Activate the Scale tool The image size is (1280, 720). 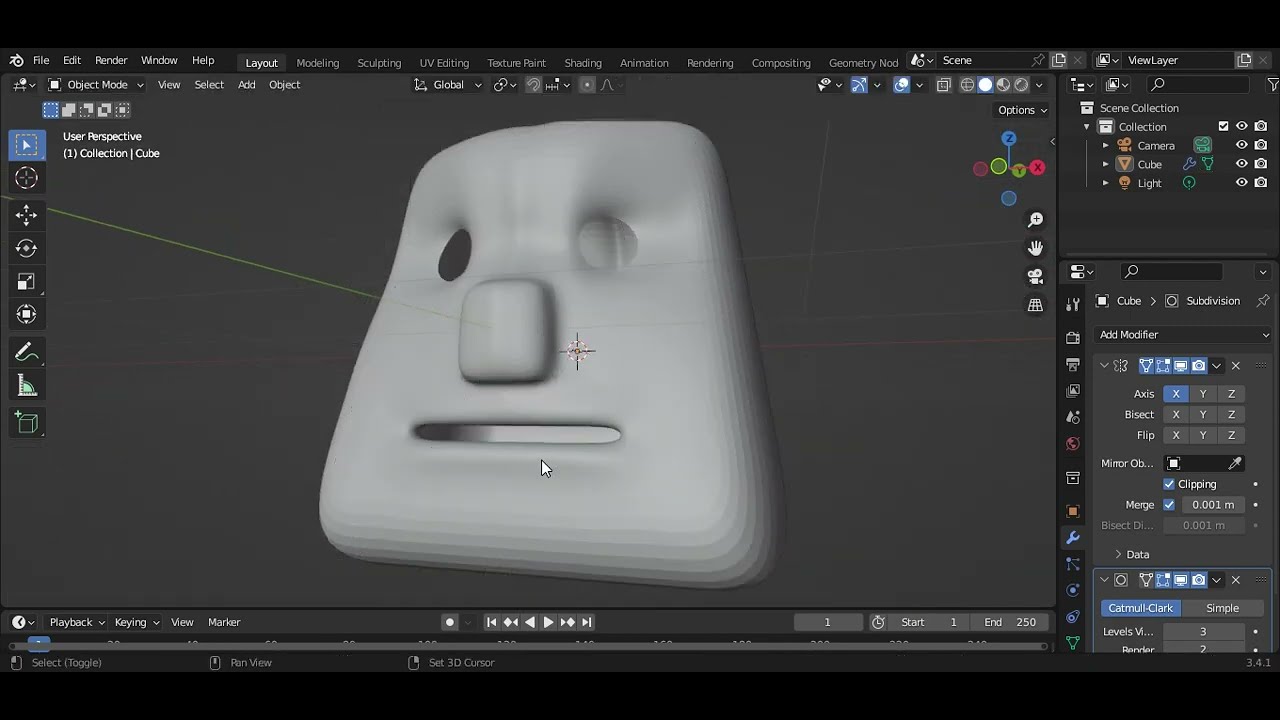pyautogui.click(x=26, y=282)
